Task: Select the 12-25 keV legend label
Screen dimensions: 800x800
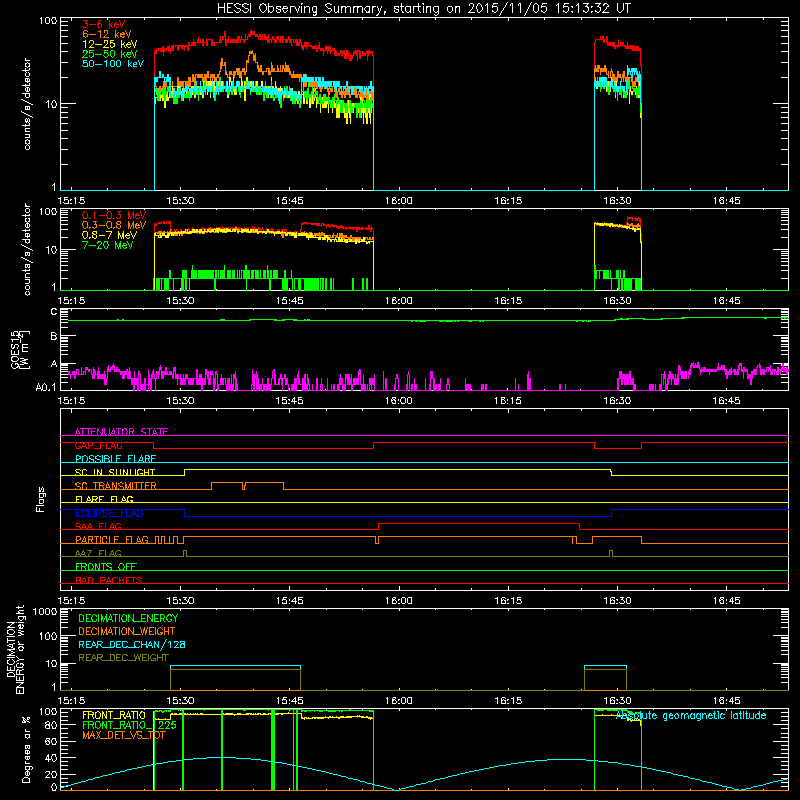Action: coord(110,44)
